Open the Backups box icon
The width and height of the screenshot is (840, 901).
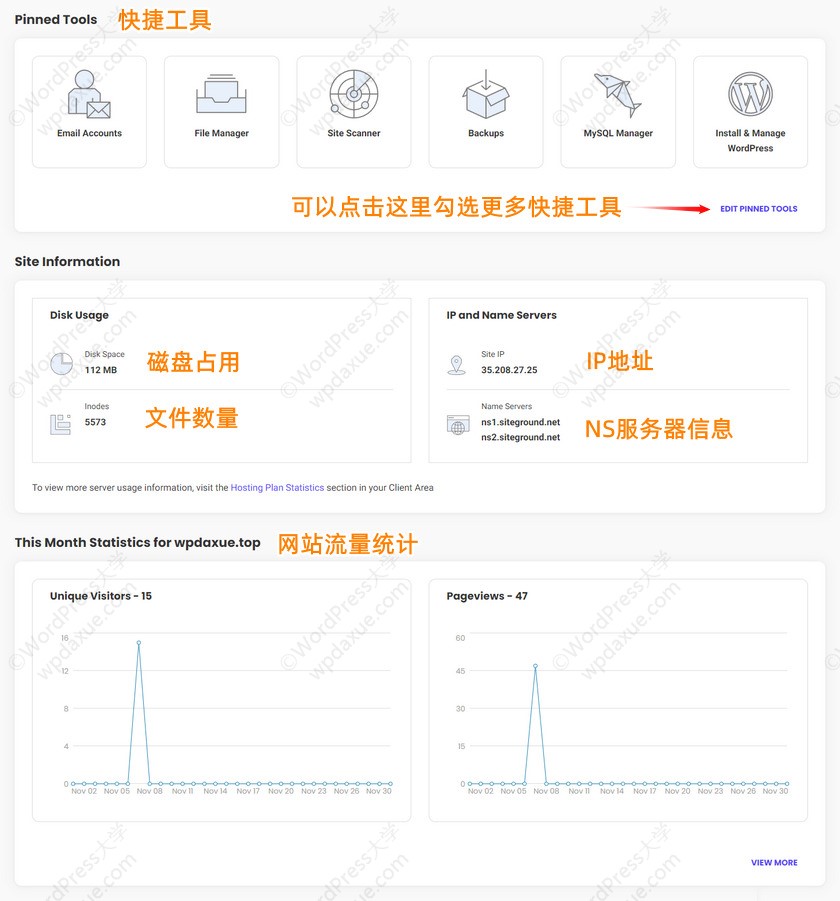(x=486, y=94)
